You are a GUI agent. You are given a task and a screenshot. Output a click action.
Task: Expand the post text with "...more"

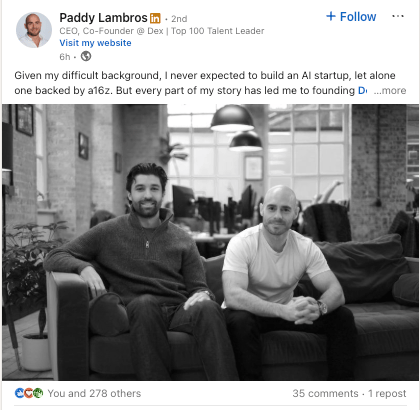390,91
